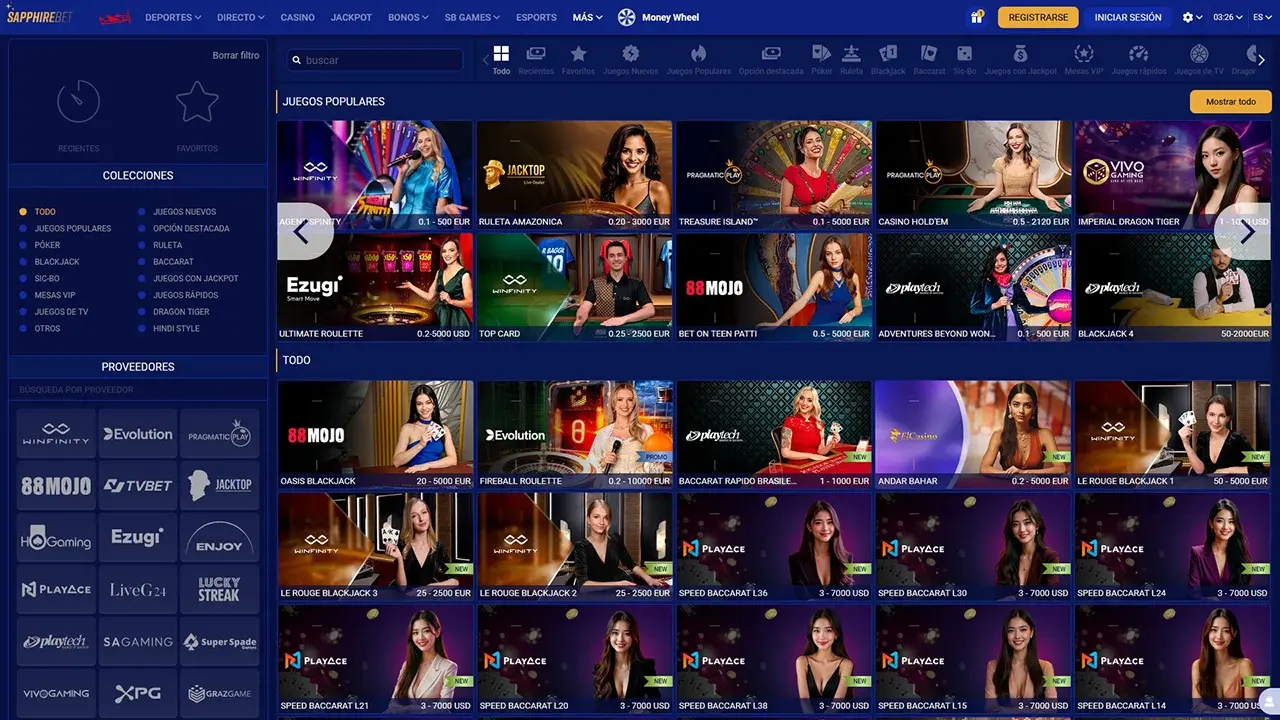The width and height of the screenshot is (1280, 720).
Task: Open the settings gear in the header
Action: (1188, 17)
